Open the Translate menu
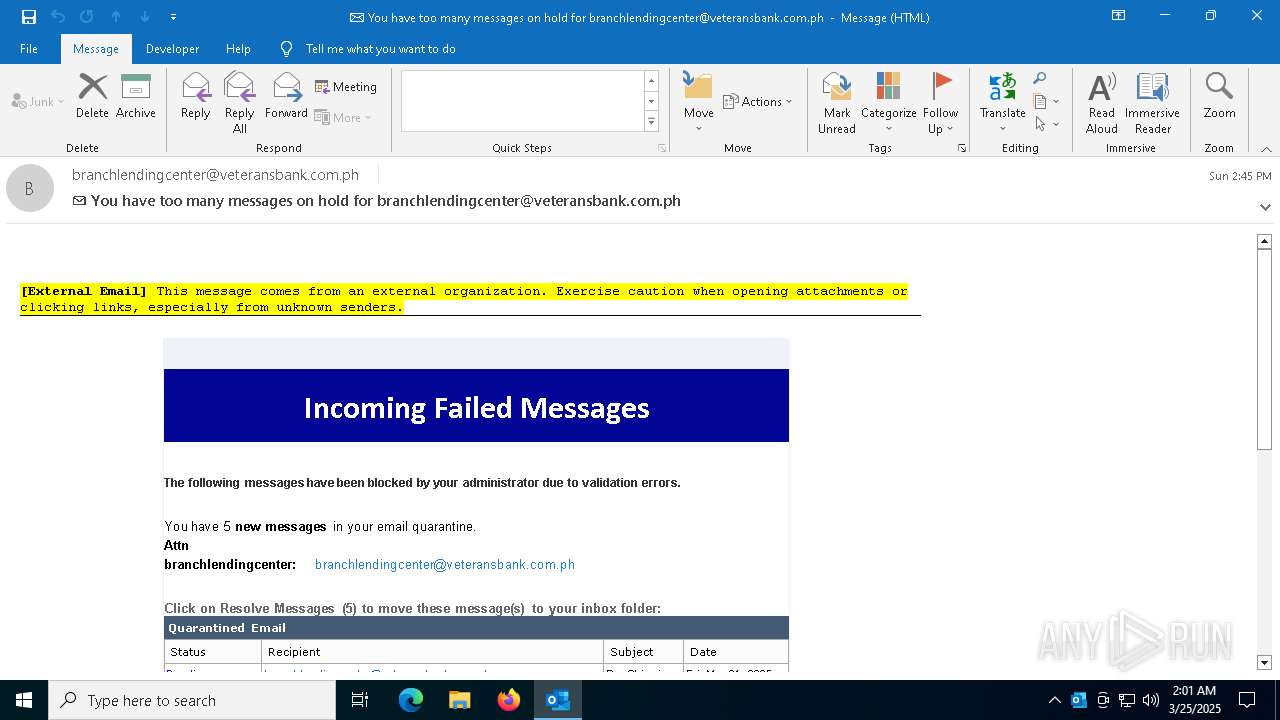1280x720 pixels. tap(1003, 102)
